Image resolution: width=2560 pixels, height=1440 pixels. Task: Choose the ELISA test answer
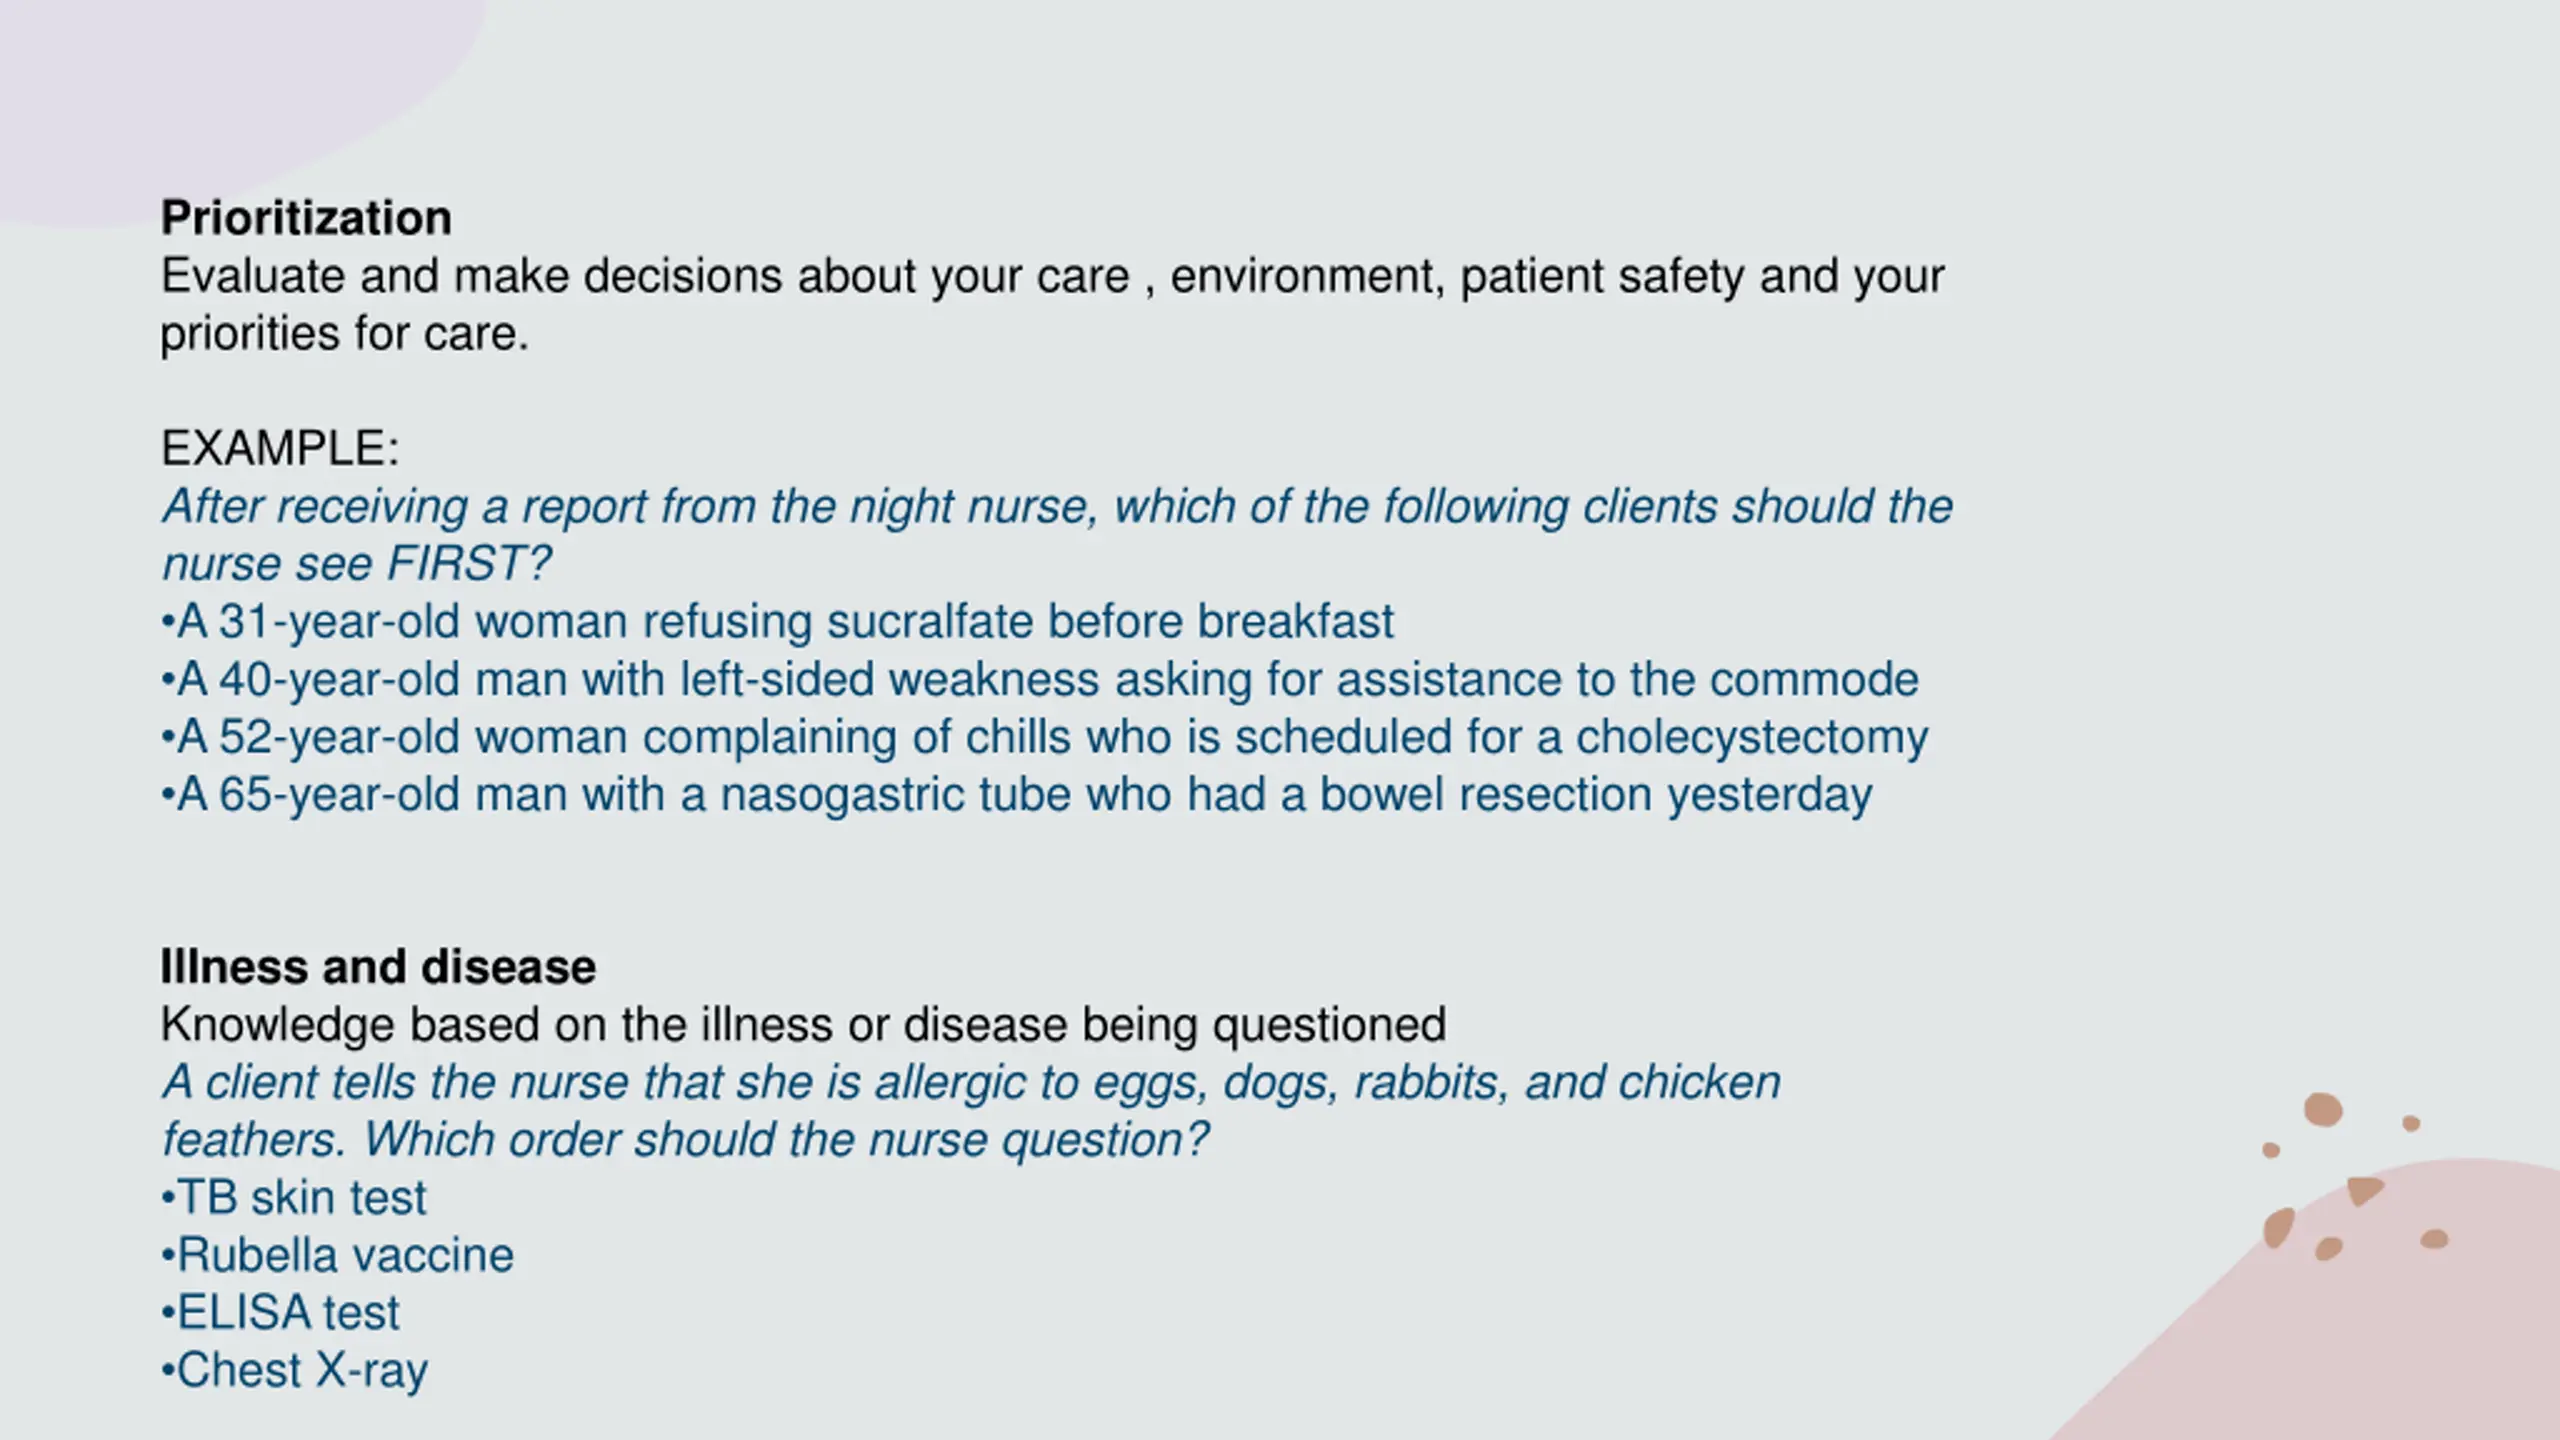280,1313
